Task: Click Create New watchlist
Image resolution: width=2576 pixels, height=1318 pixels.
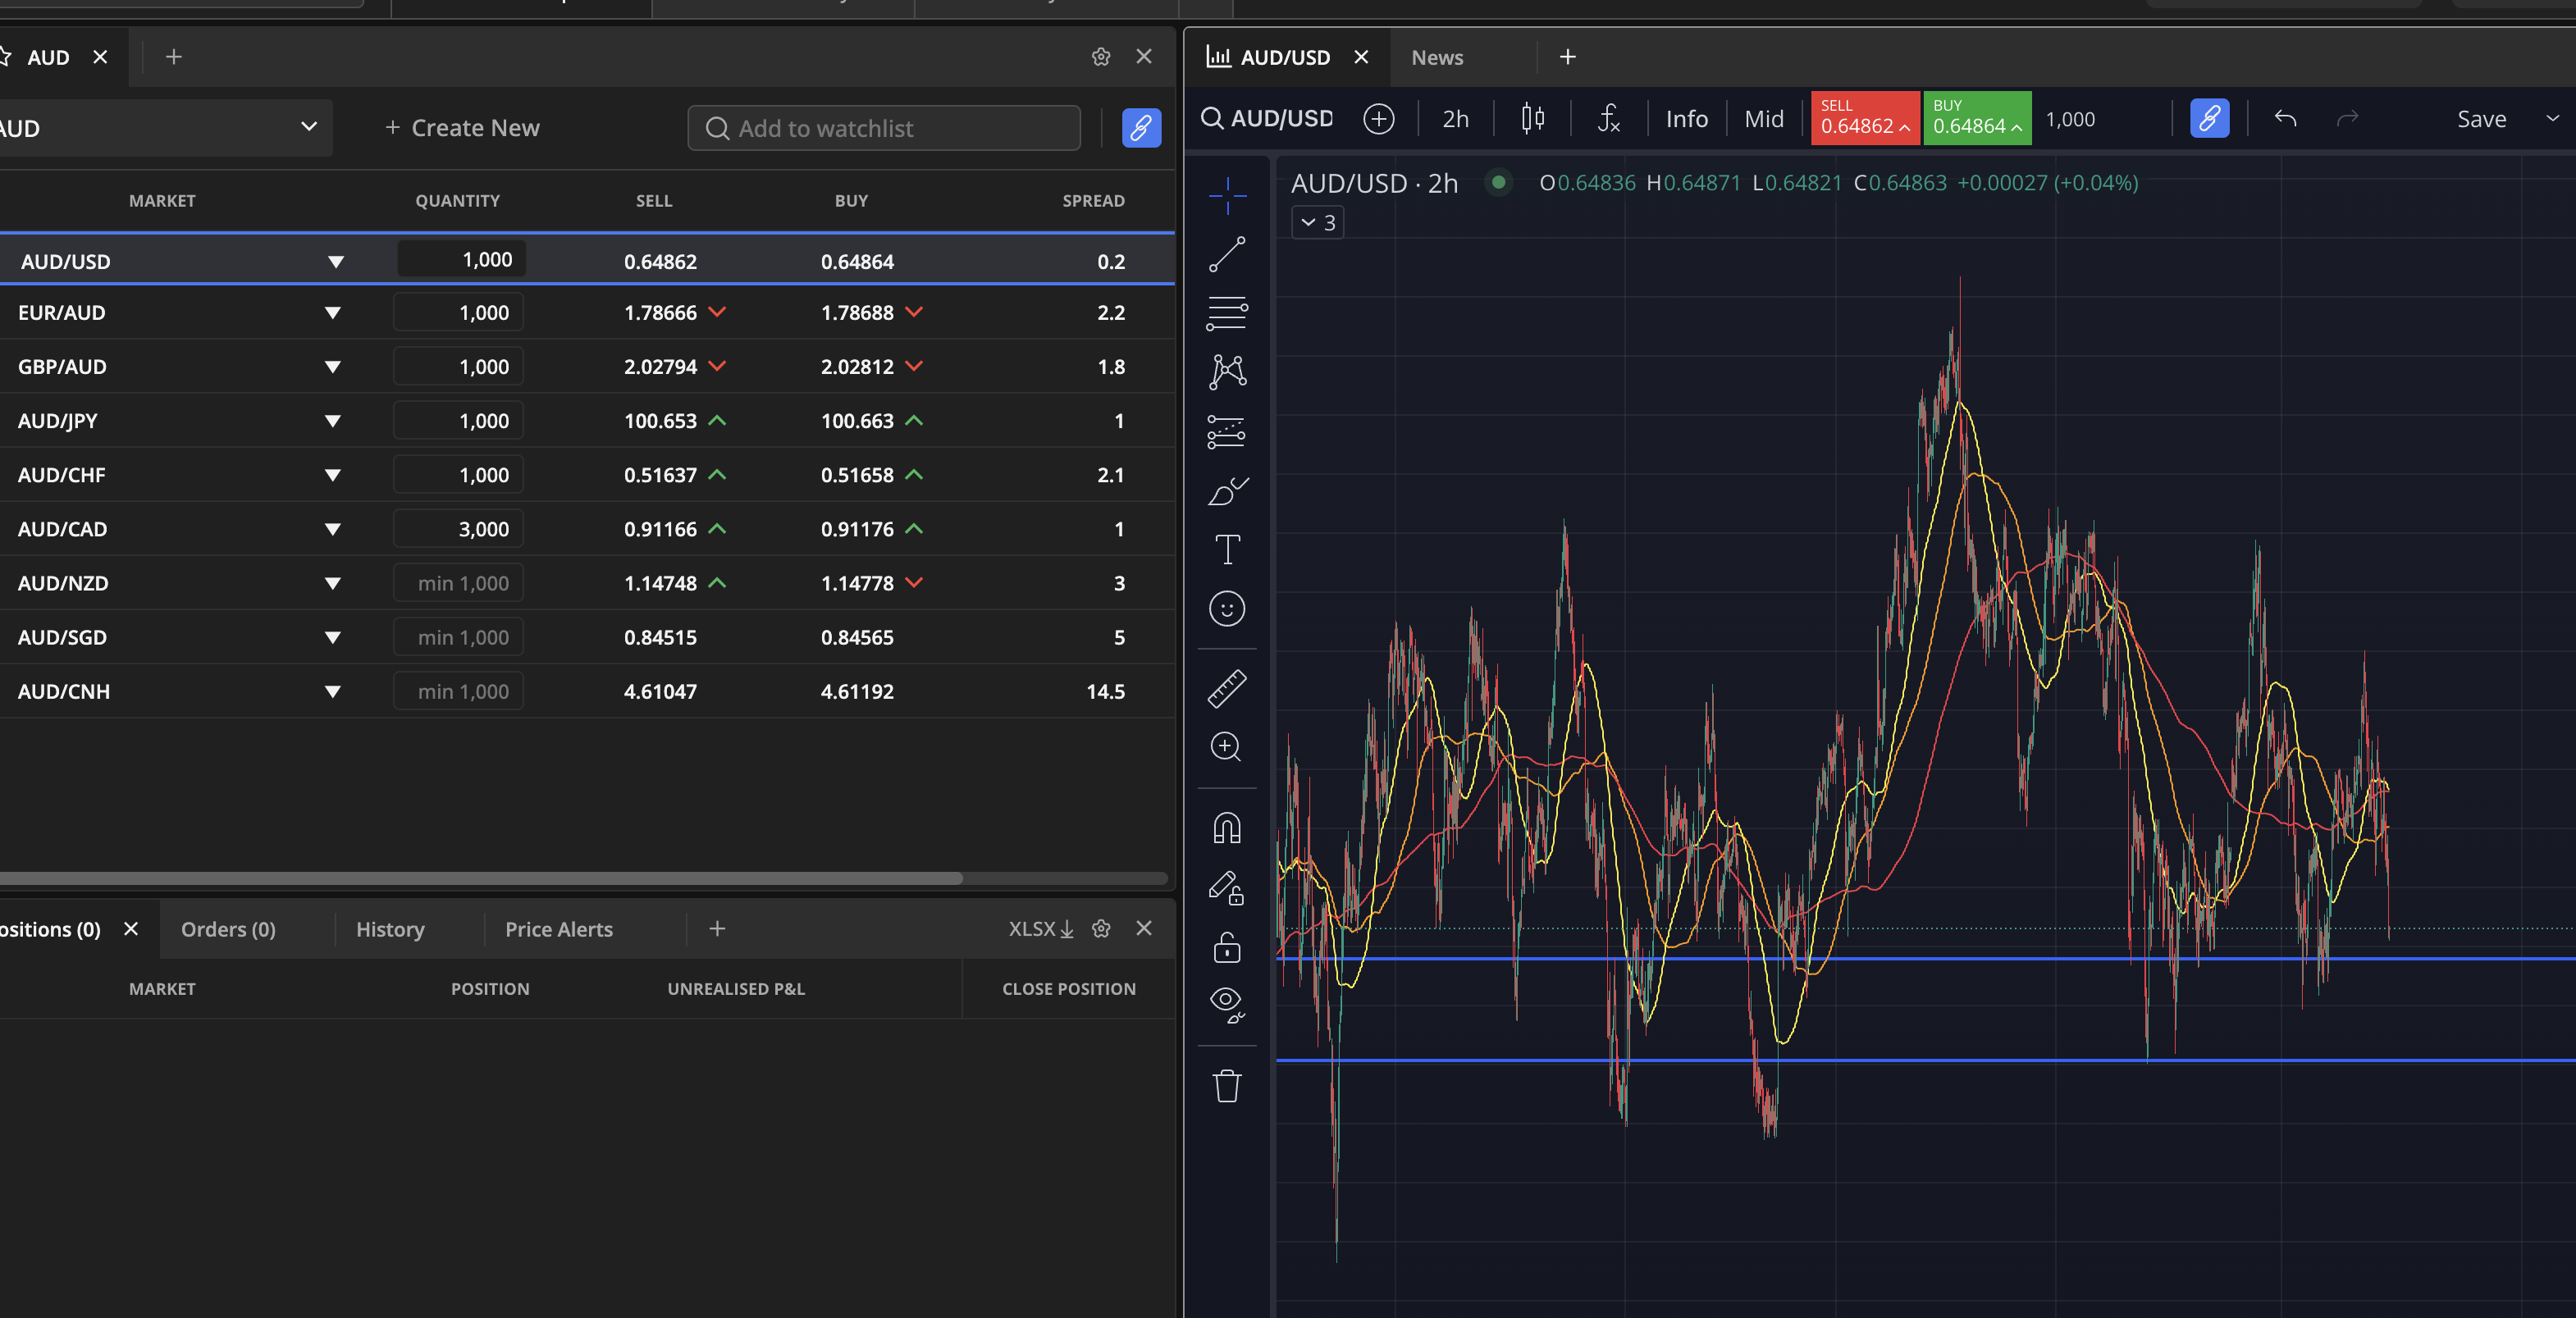Action: click(x=462, y=128)
